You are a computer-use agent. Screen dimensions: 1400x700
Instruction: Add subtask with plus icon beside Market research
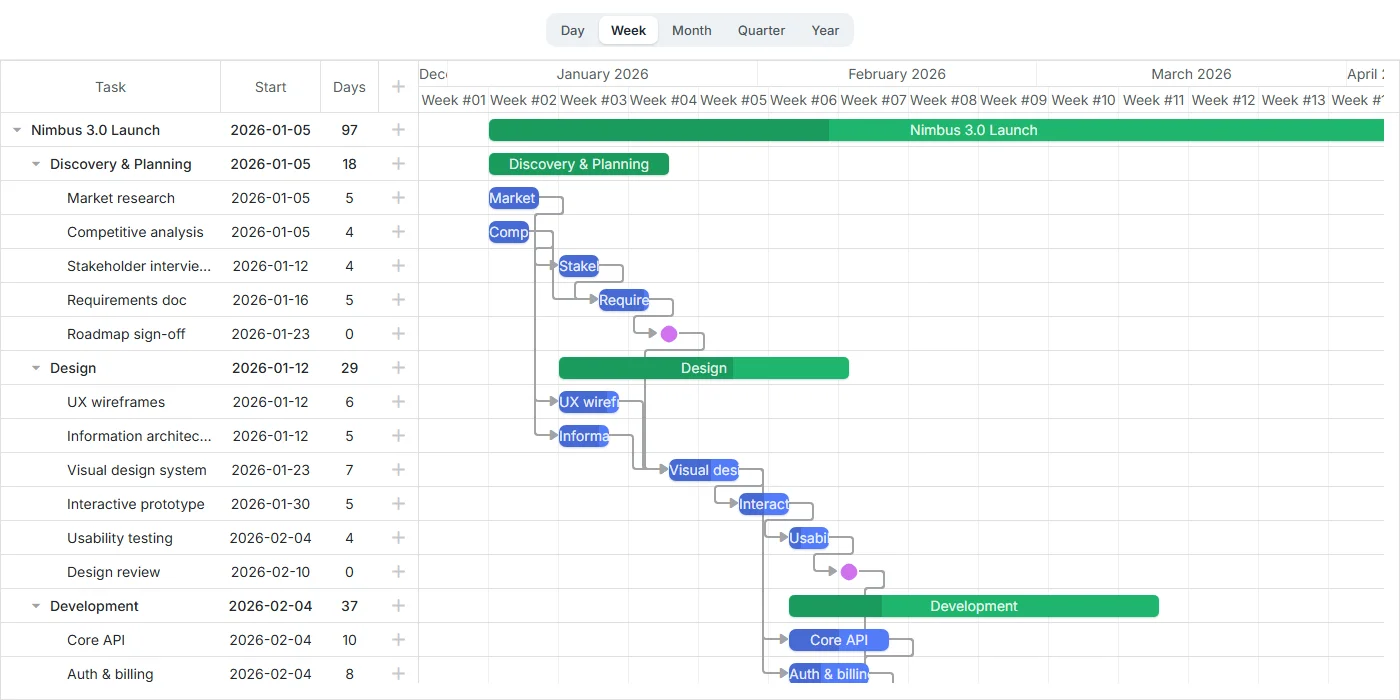tap(398, 198)
